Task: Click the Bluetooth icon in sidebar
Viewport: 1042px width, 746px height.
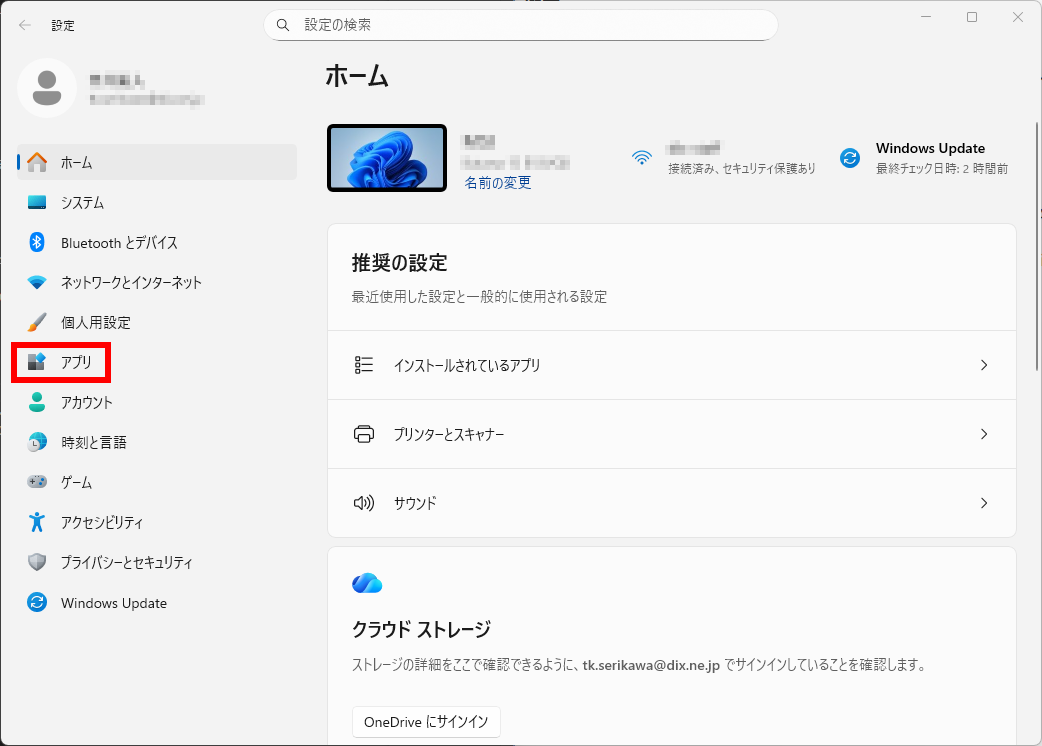Action: click(x=37, y=243)
